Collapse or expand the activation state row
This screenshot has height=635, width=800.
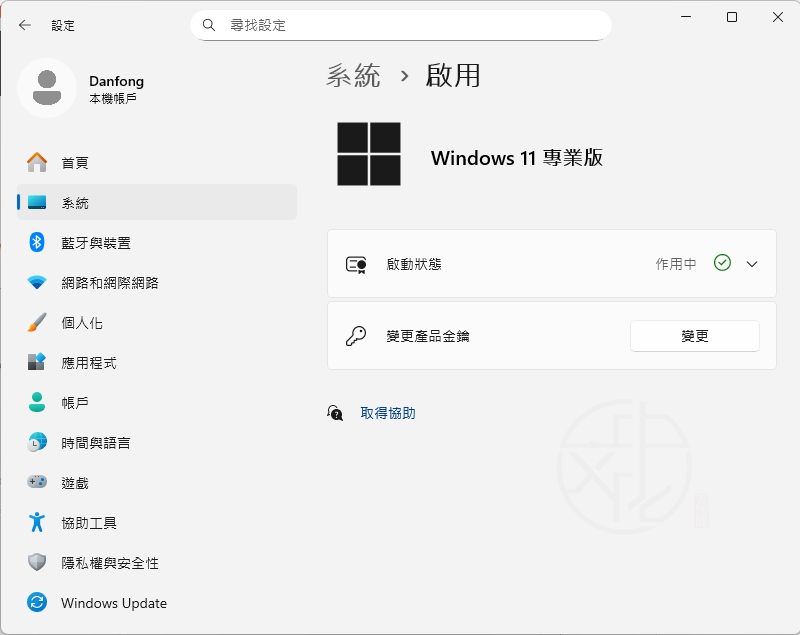click(x=550, y=263)
